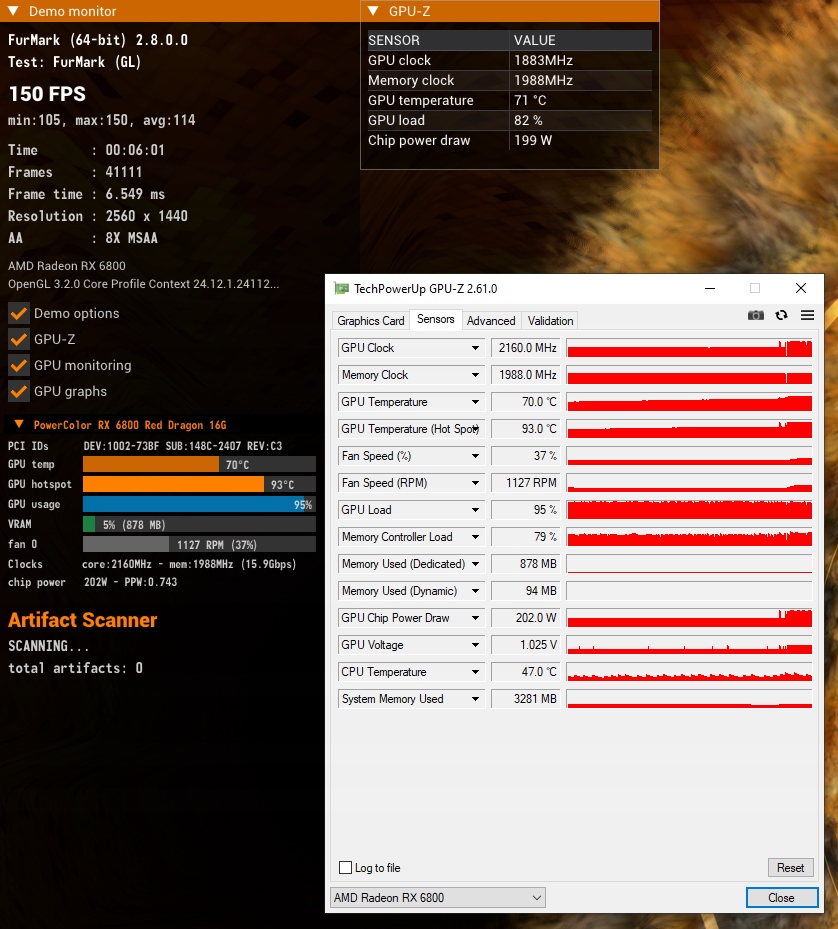Uncheck the Demo options checkbox
The height and width of the screenshot is (929, 838).
click(19, 313)
